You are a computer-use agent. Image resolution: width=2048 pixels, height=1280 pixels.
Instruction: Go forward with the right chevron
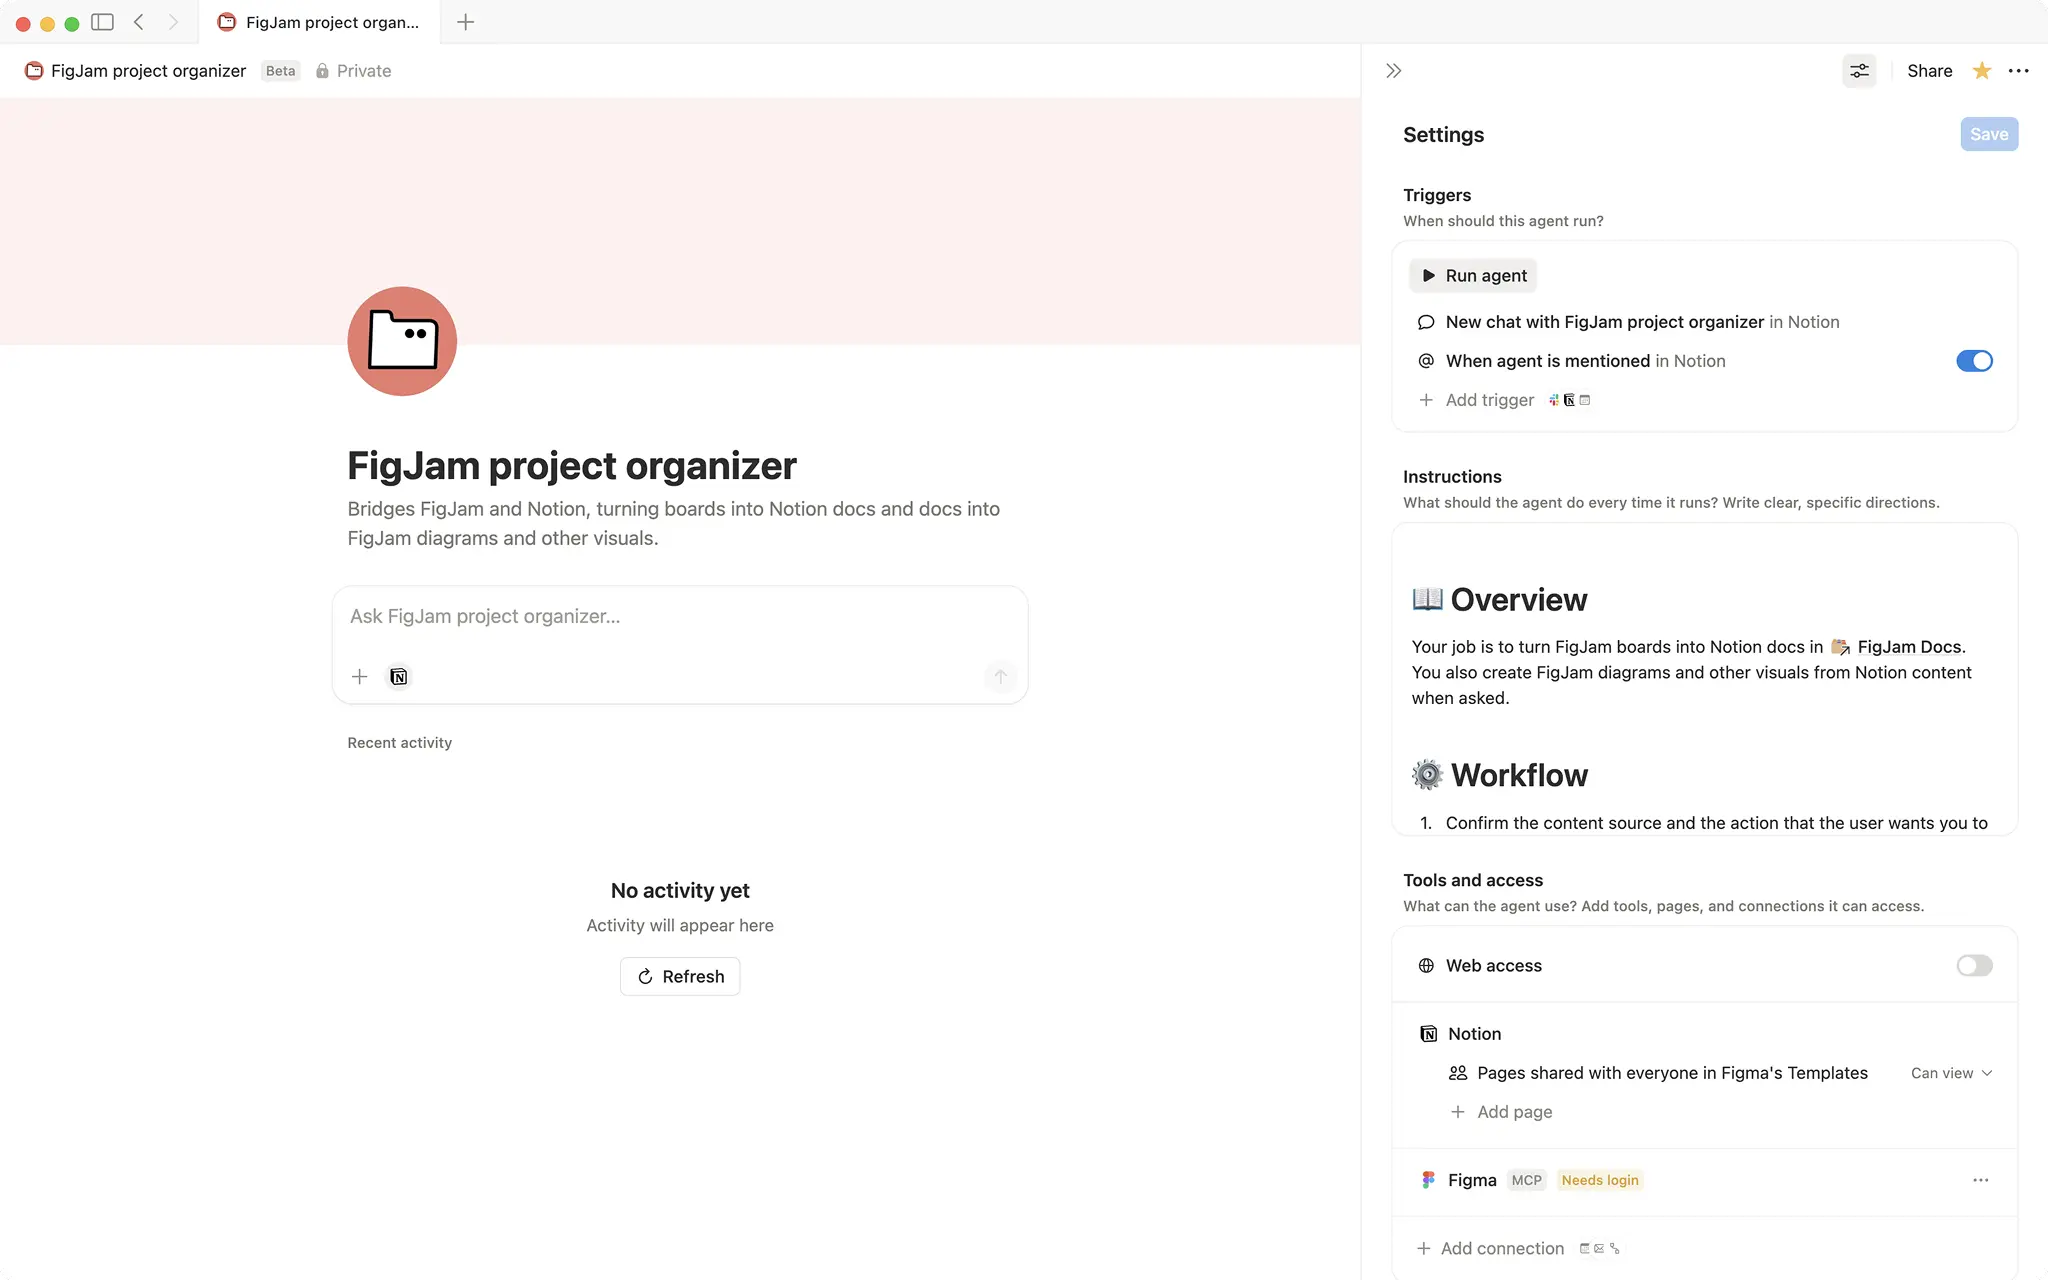point(173,22)
